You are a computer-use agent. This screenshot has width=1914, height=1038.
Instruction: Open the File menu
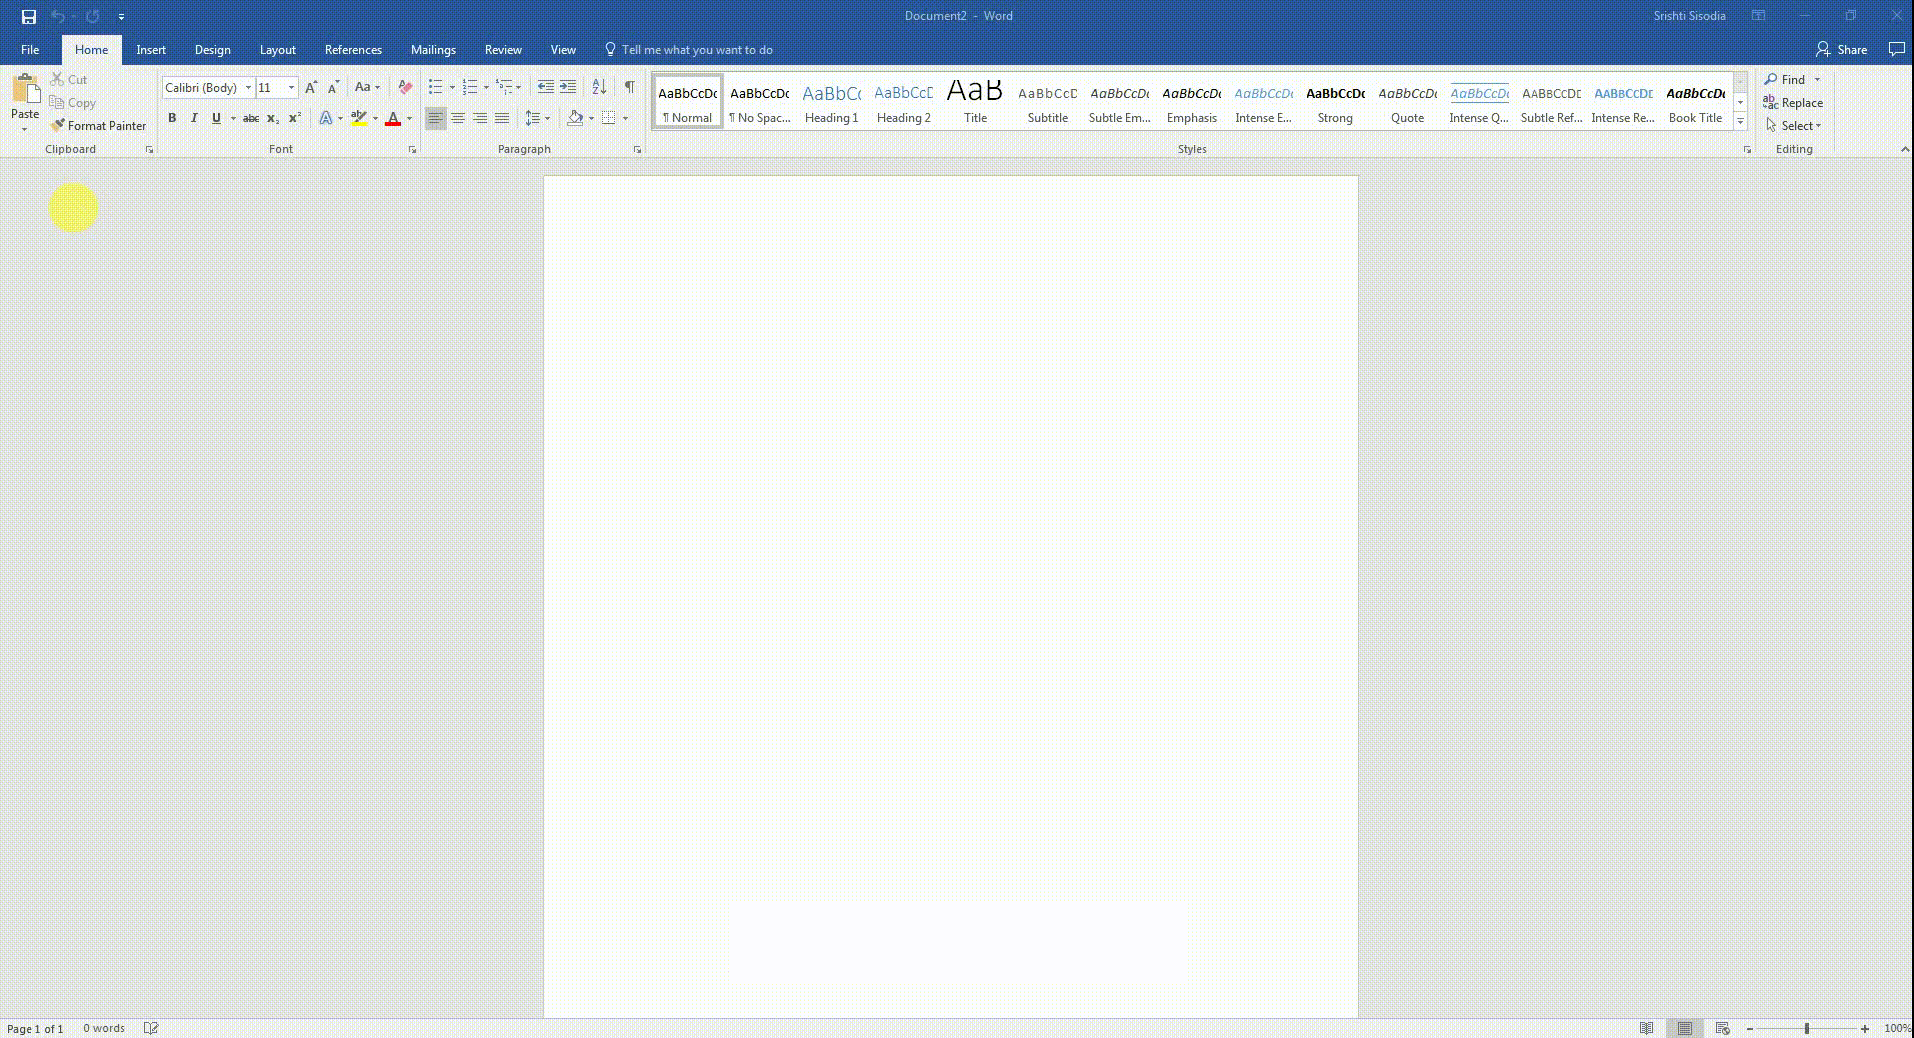coord(30,50)
